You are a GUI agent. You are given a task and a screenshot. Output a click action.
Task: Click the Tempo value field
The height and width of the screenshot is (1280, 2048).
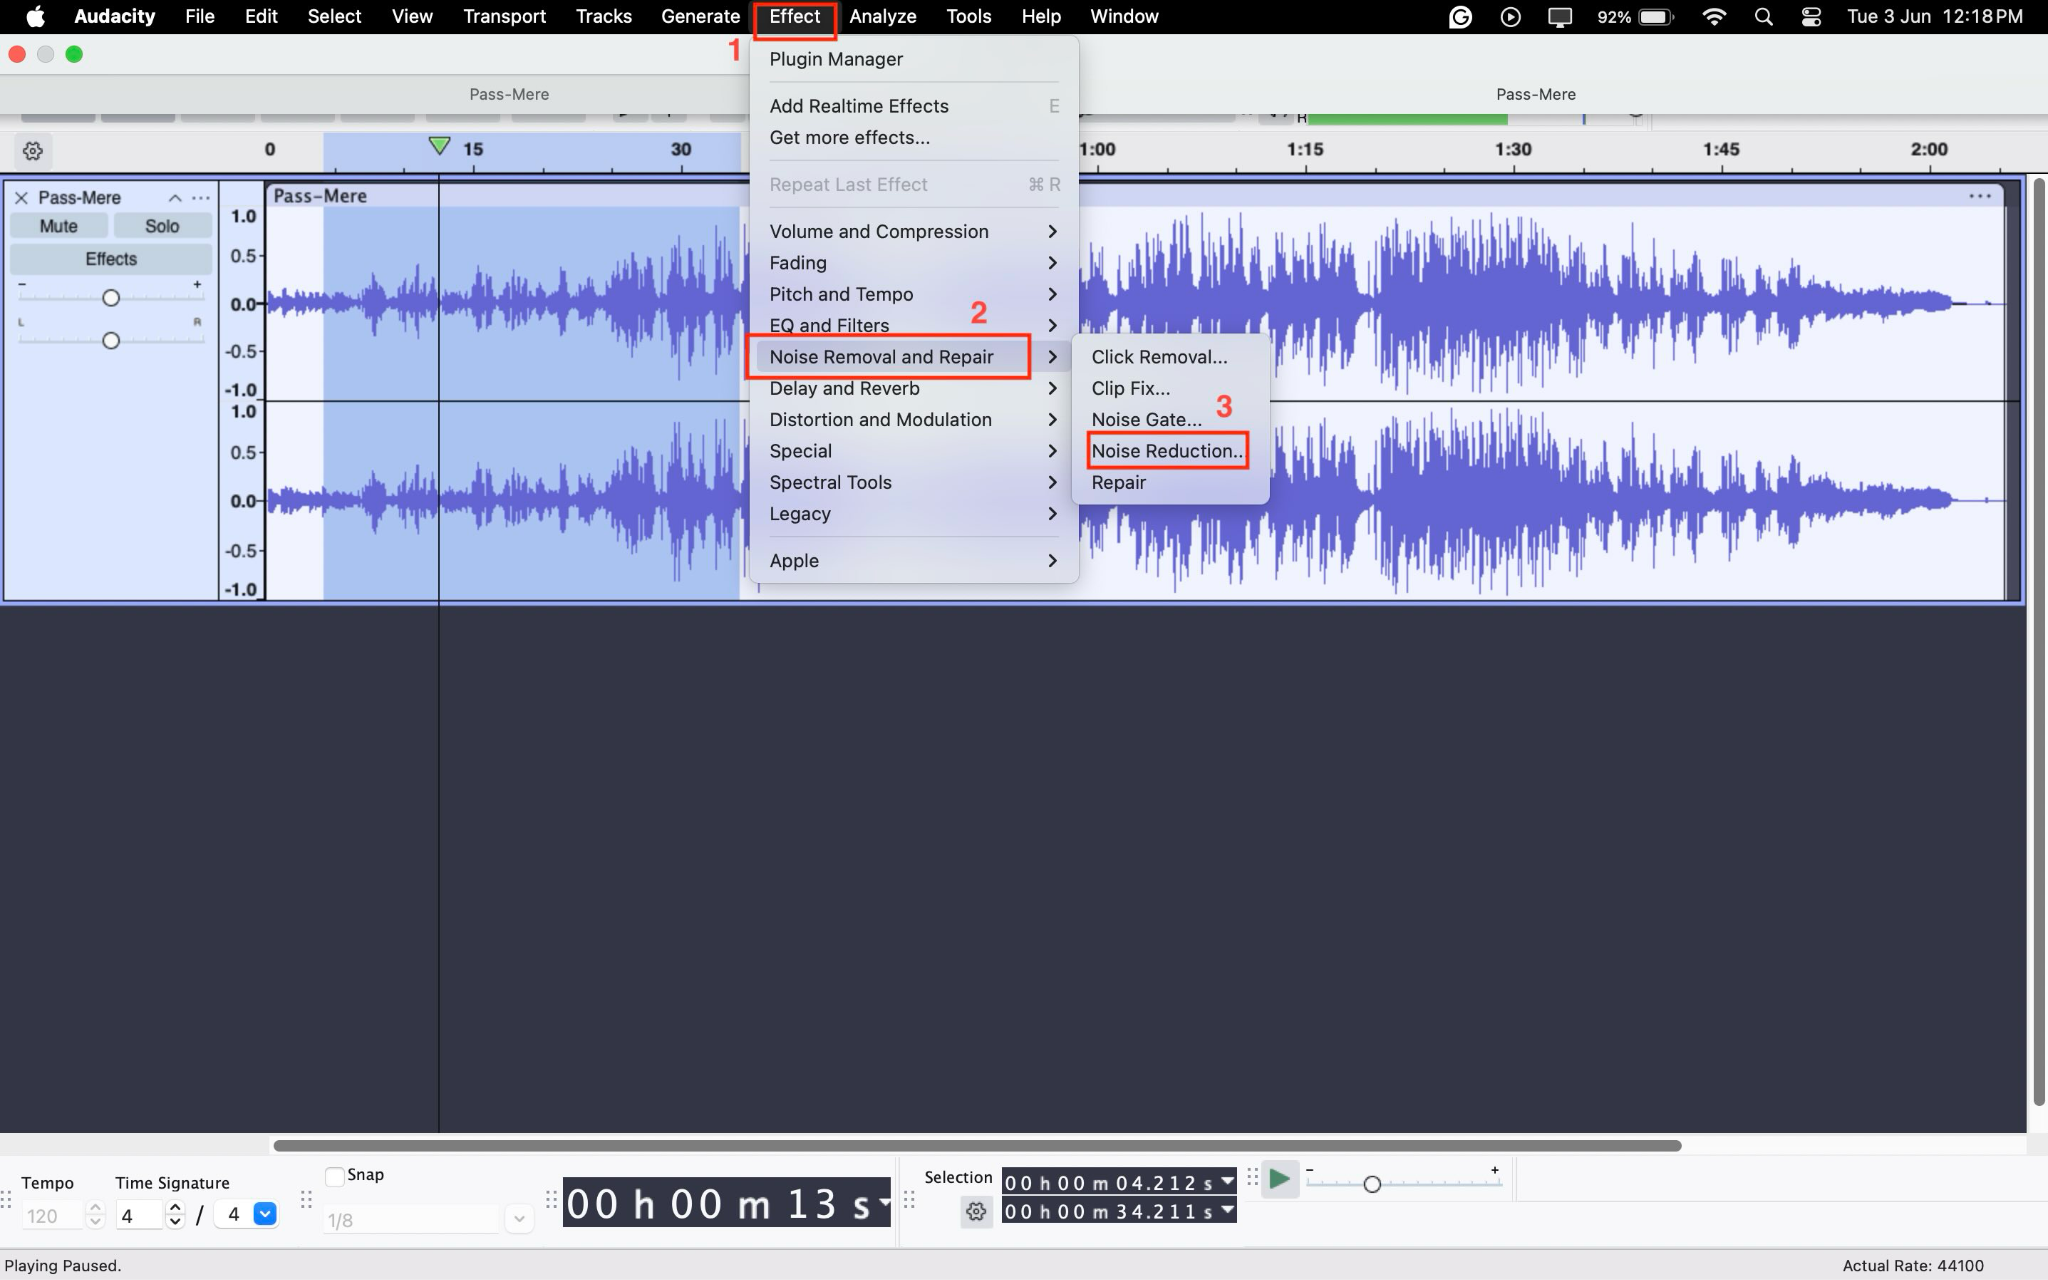pyautogui.click(x=52, y=1216)
